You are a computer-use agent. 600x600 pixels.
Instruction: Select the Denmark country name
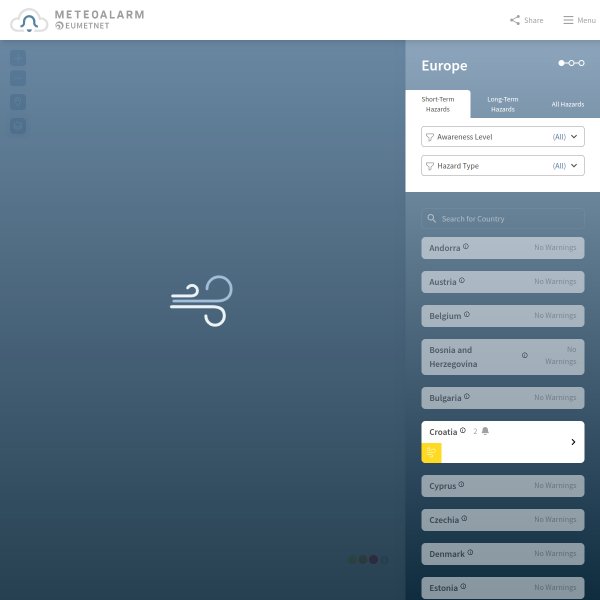tap(447, 554)
